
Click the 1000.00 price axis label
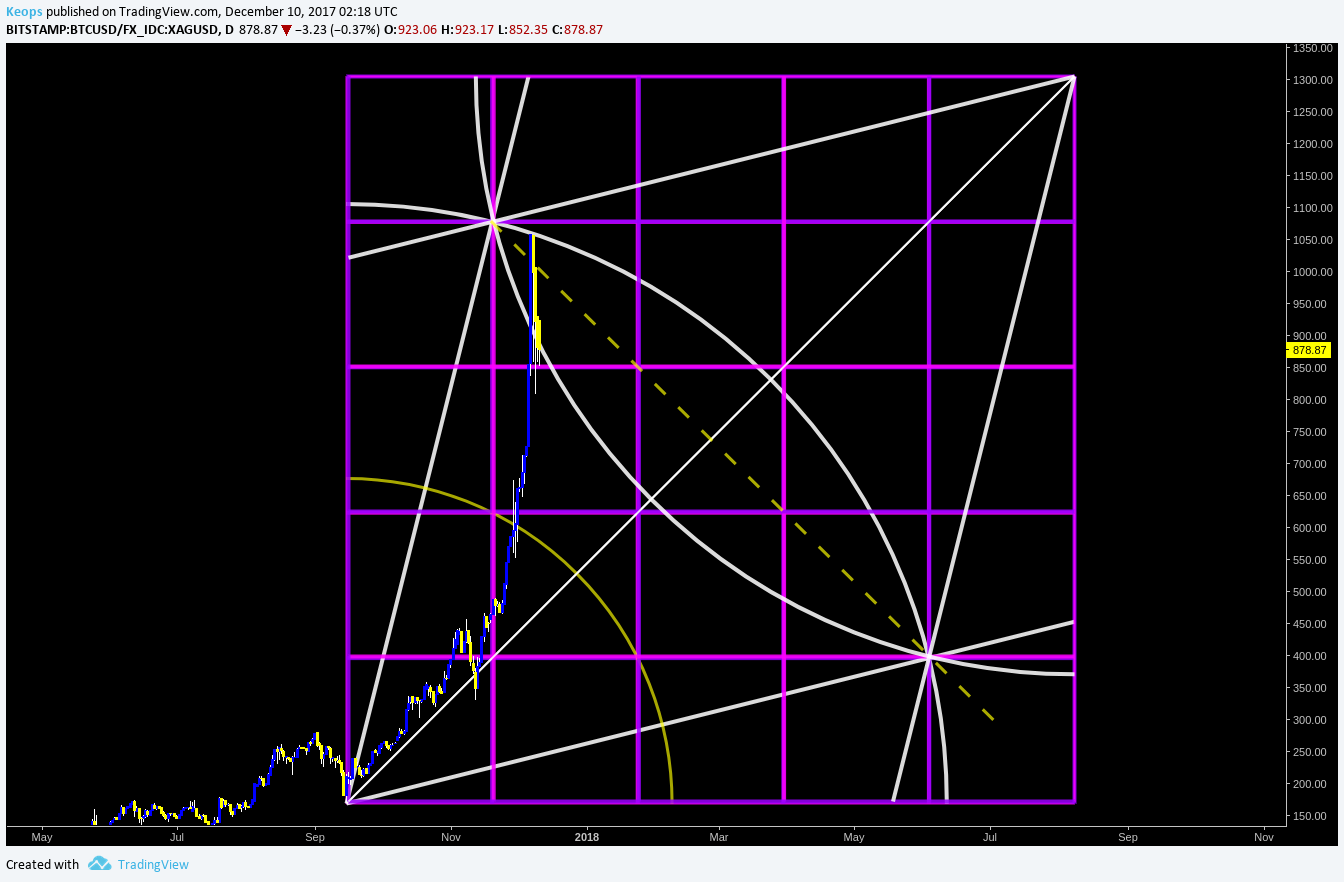pos(1312,272)
